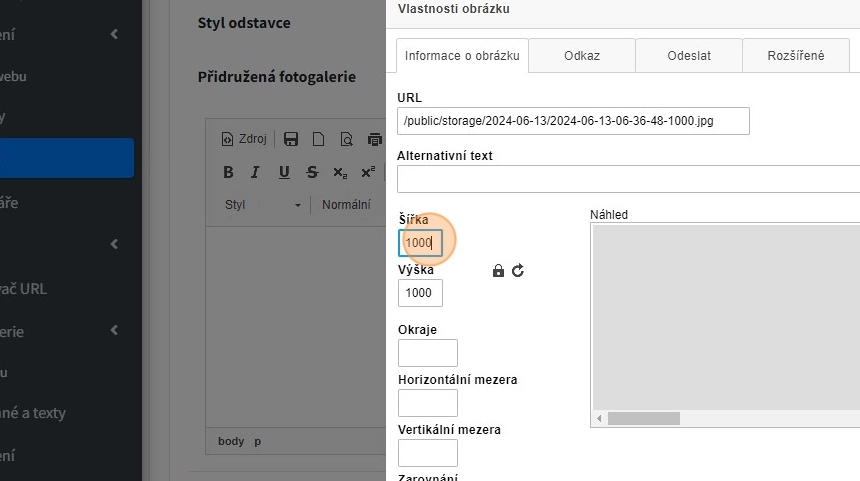860x481 pixels.
Task: Open the Odeslat tab
Action: pos(688,56)
